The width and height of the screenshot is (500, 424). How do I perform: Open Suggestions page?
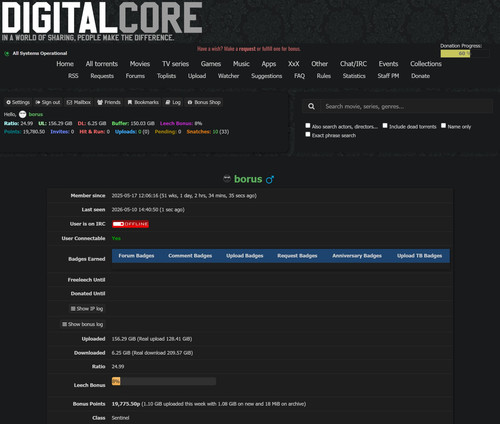coord(266,76)
